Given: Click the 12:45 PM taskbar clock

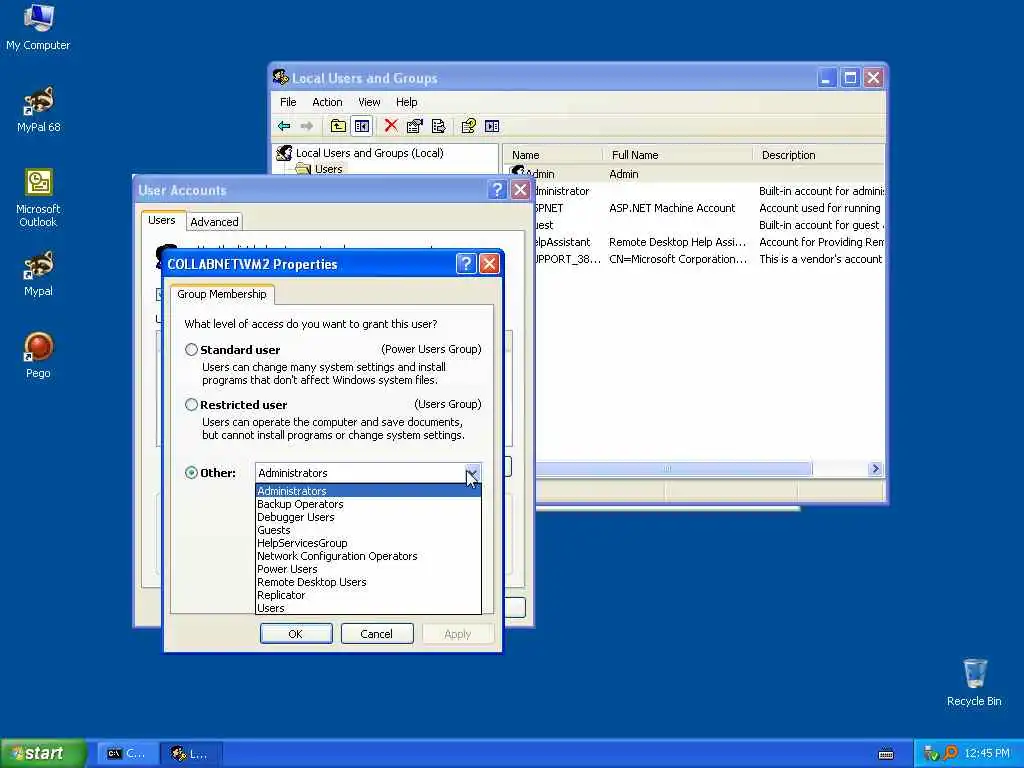Looking at the screenshot, I should point(987,753).
